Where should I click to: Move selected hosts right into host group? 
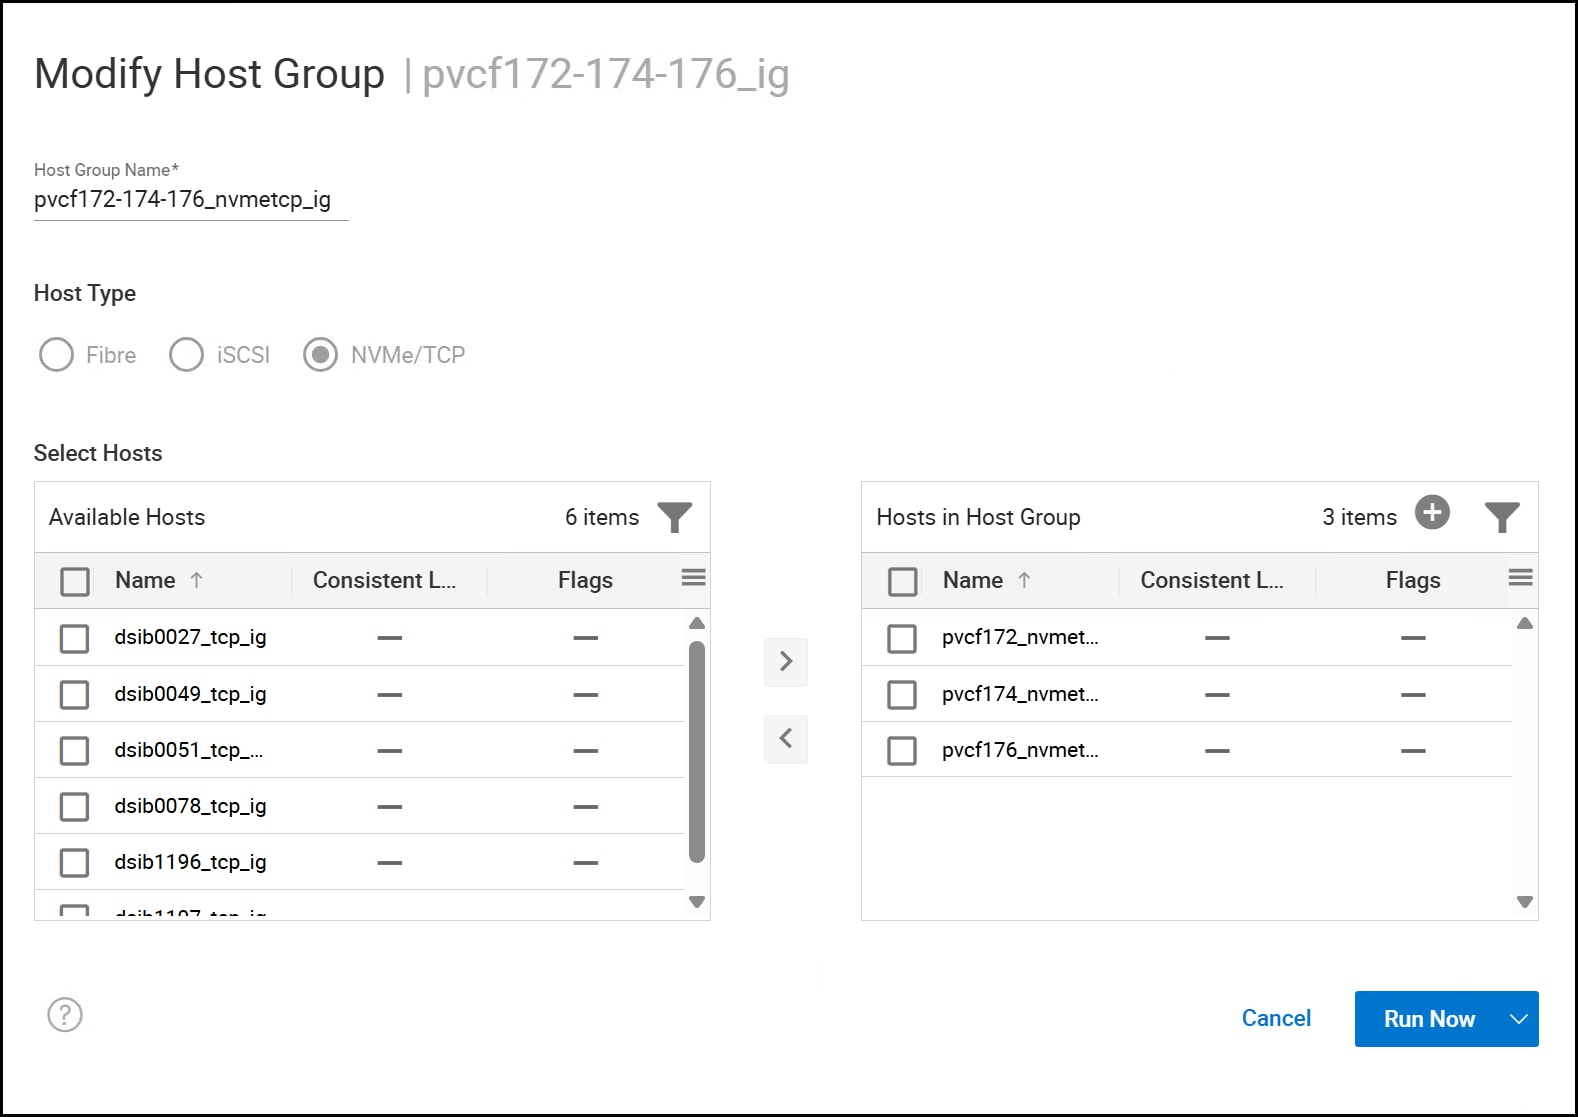pos(786,662)
